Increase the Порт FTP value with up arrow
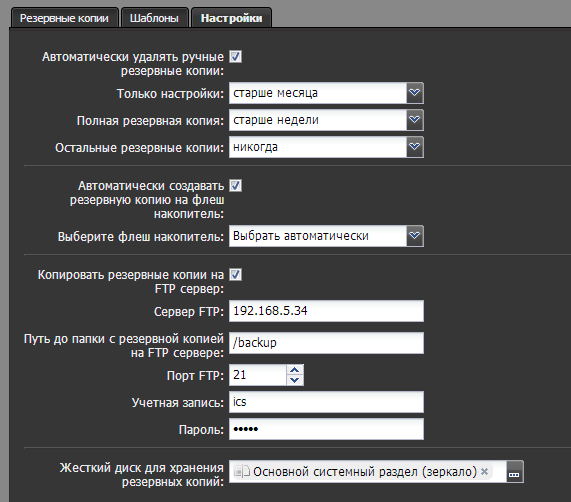 coord(295,370)
